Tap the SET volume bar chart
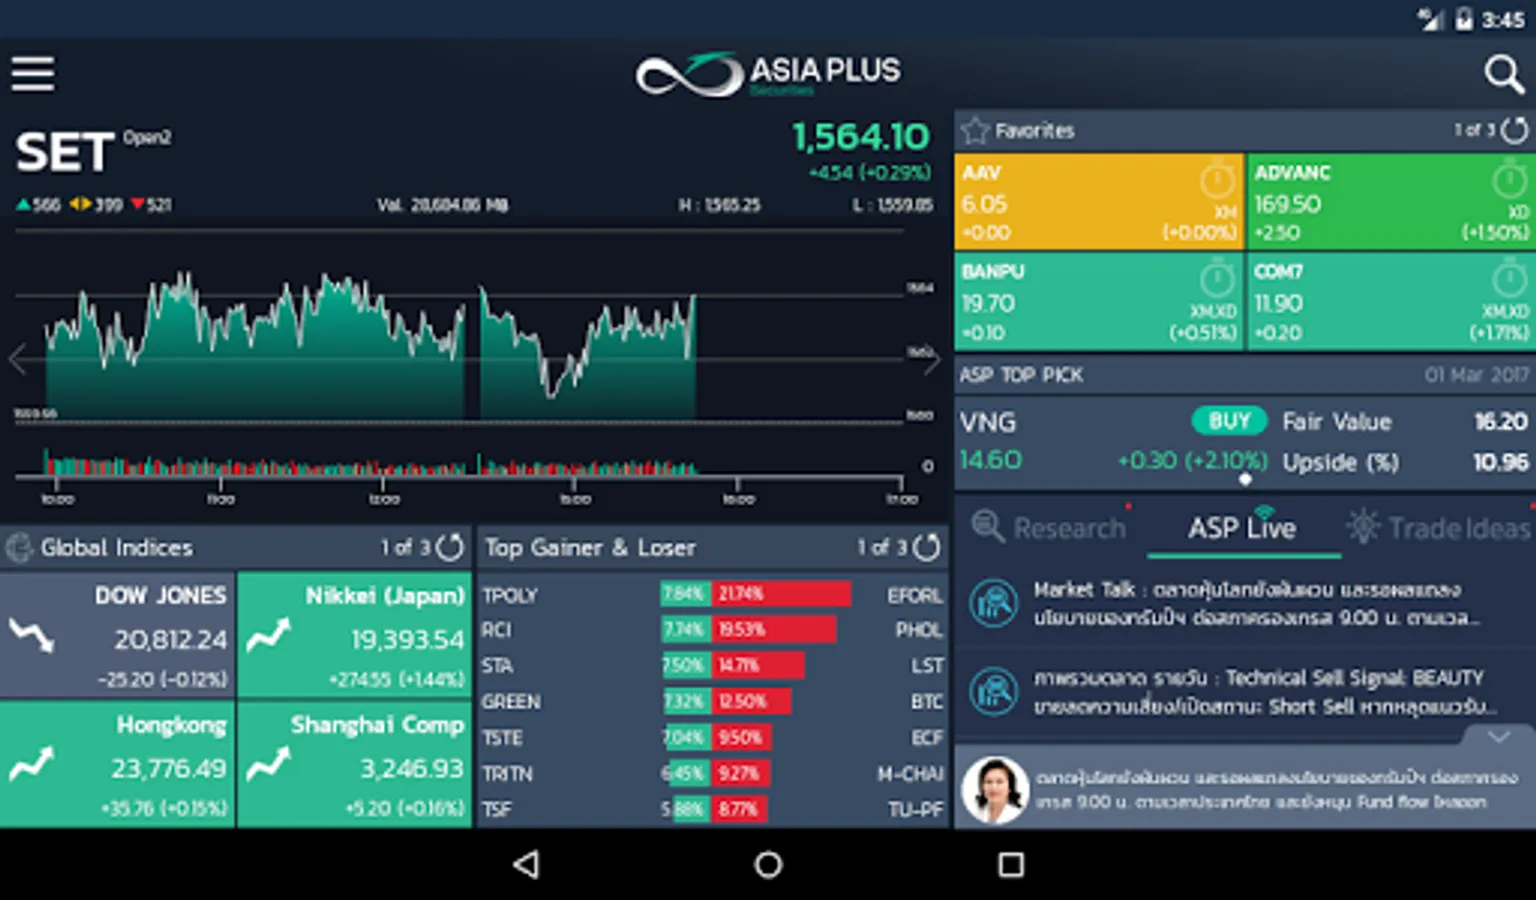1536x900 pixels. pos(460,462)
